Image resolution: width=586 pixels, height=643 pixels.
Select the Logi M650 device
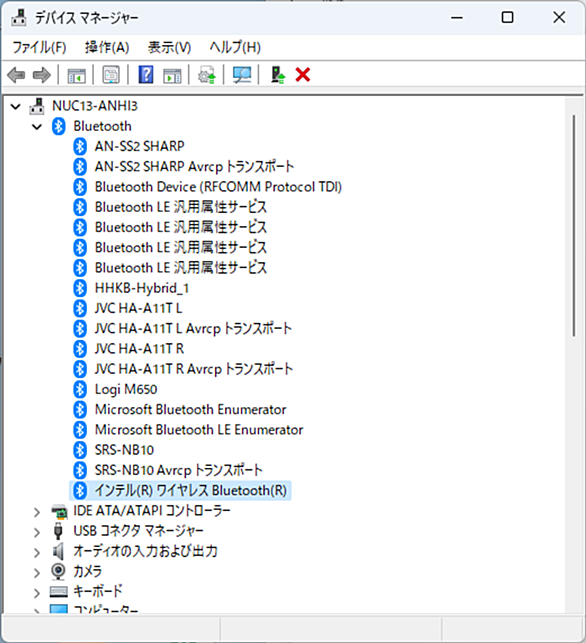(x=126, y=389)
